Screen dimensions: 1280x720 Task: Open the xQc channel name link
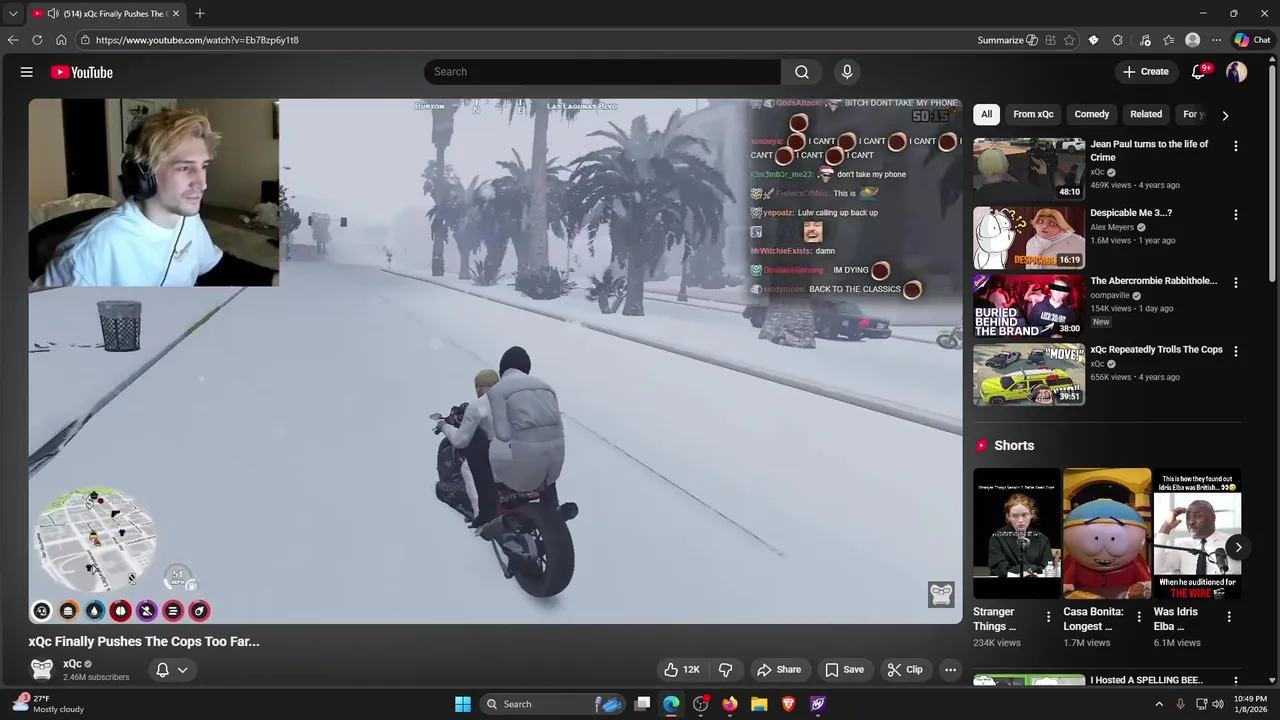(72, 664)
